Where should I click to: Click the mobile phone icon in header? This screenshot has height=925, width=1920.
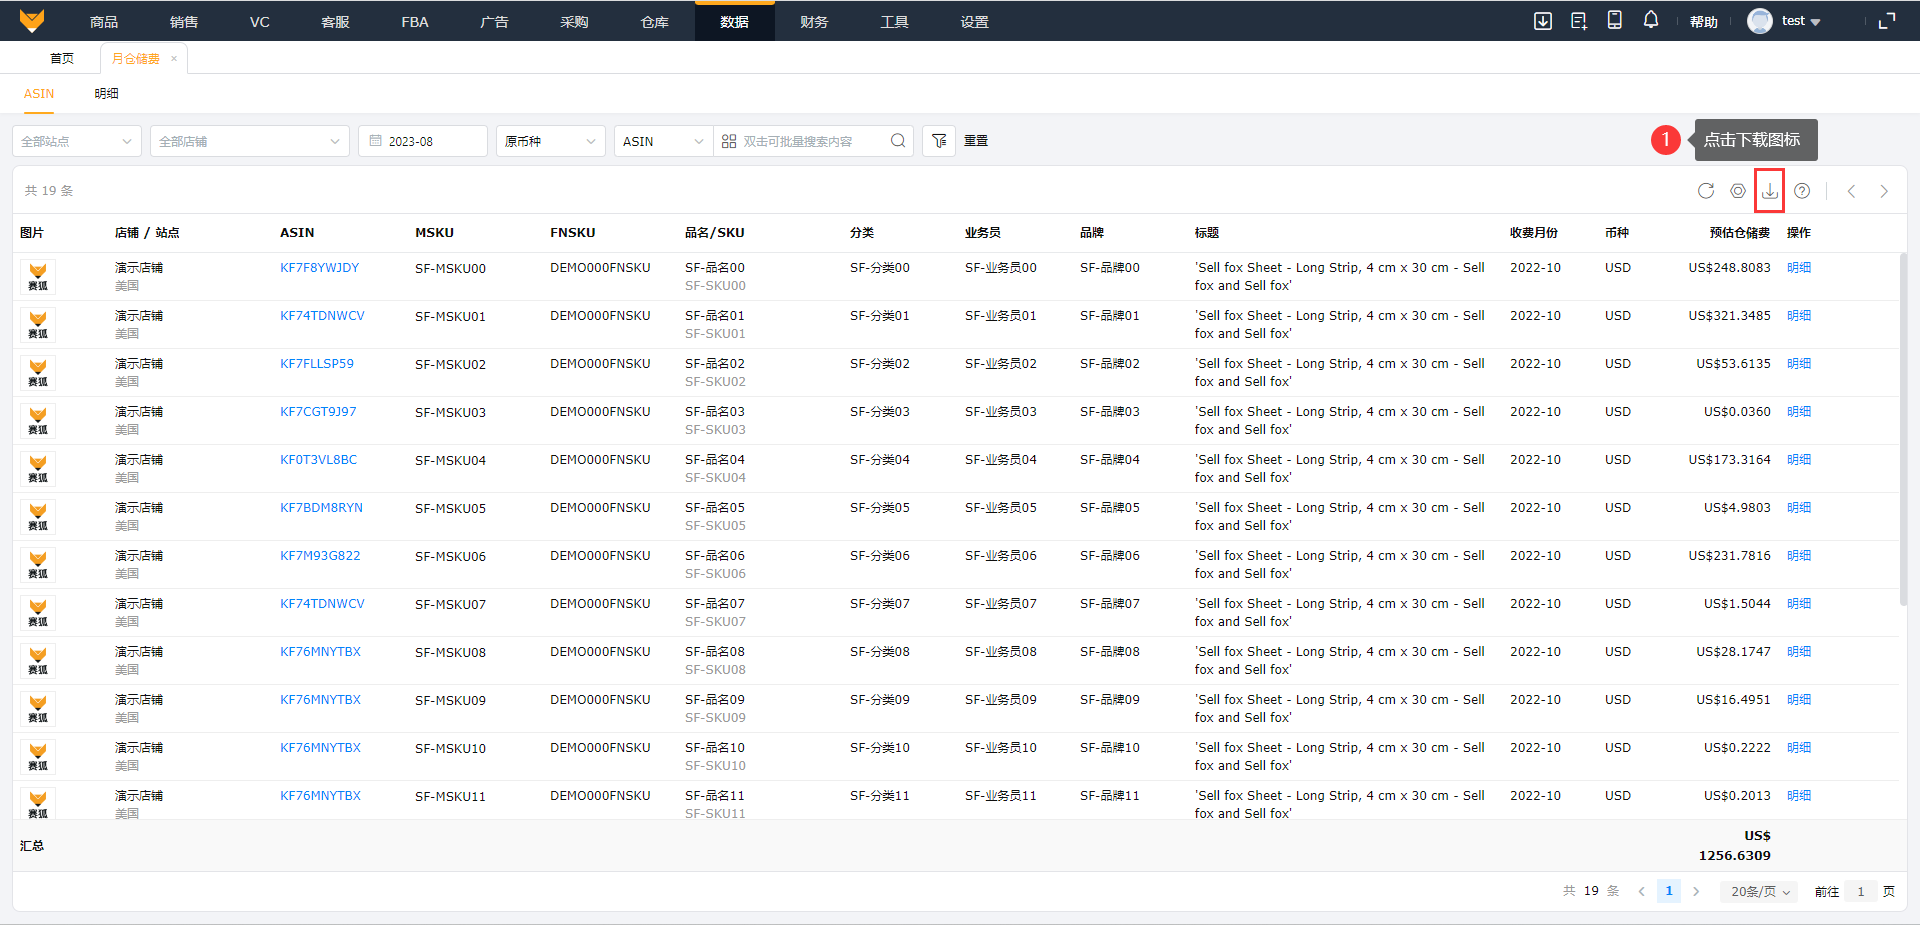1614,21
